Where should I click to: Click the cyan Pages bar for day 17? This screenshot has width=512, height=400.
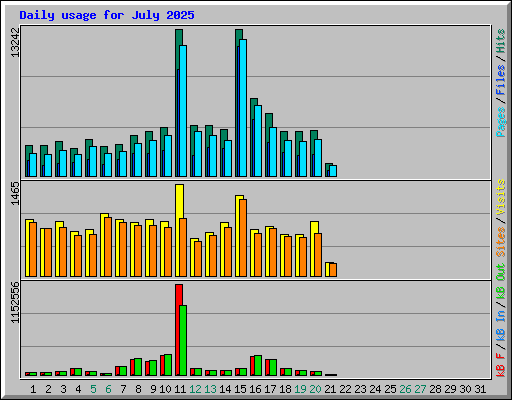point(273,152)
